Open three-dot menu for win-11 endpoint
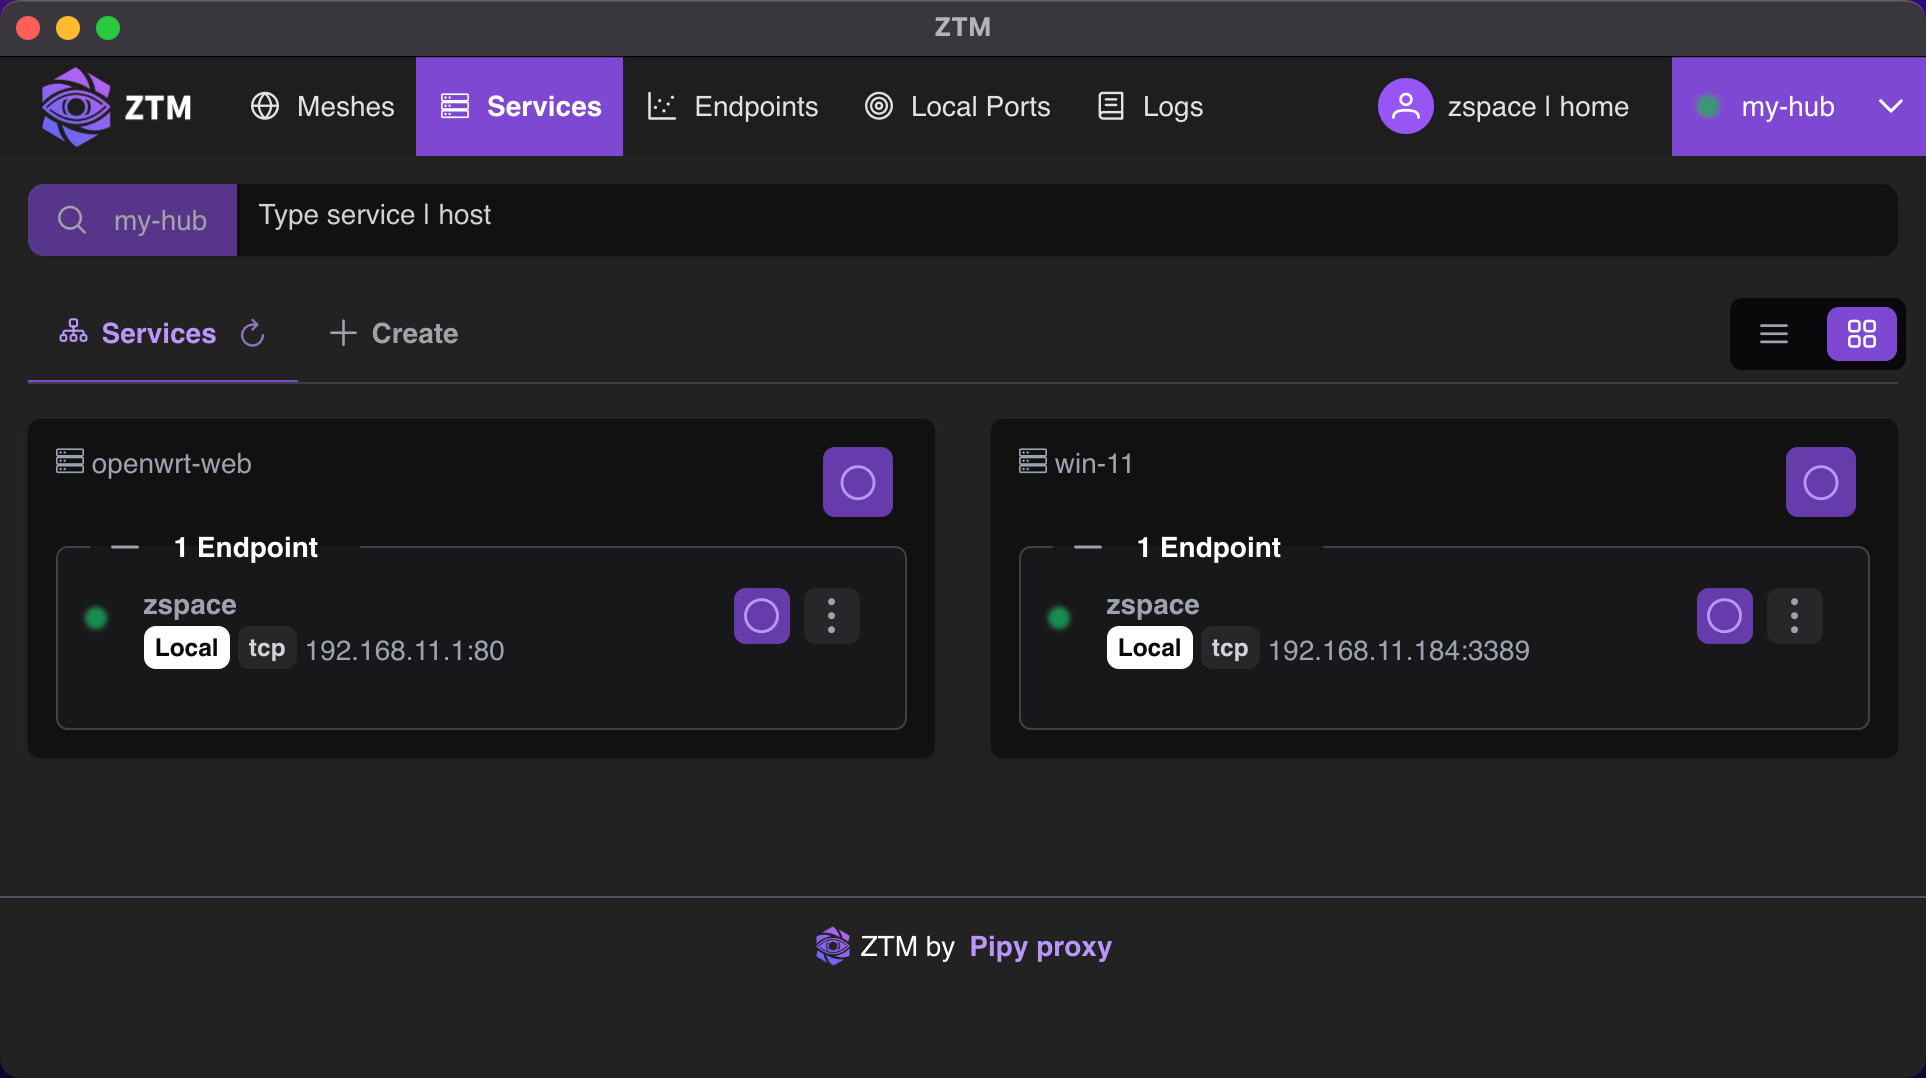Screen dimensions: 1926x1078 tap(1794, 616)
